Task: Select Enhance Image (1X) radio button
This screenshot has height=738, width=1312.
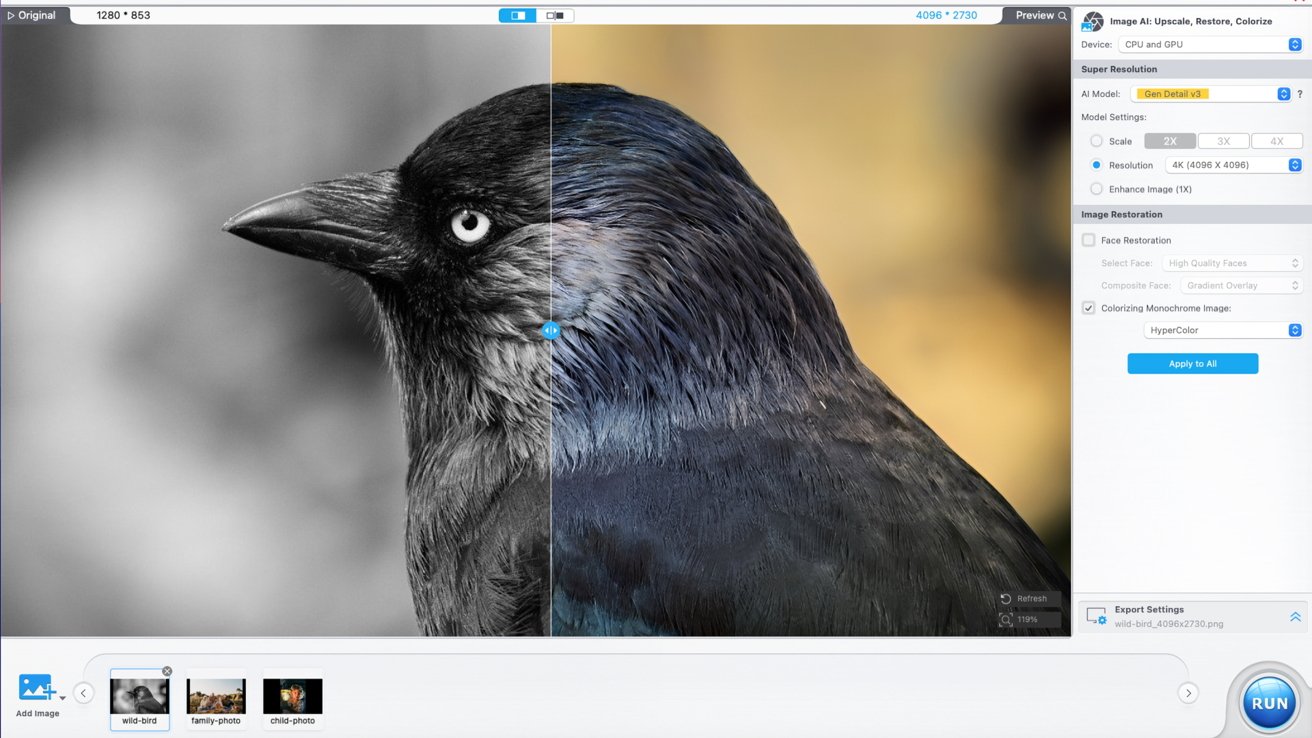Action: pos(1096,189)
